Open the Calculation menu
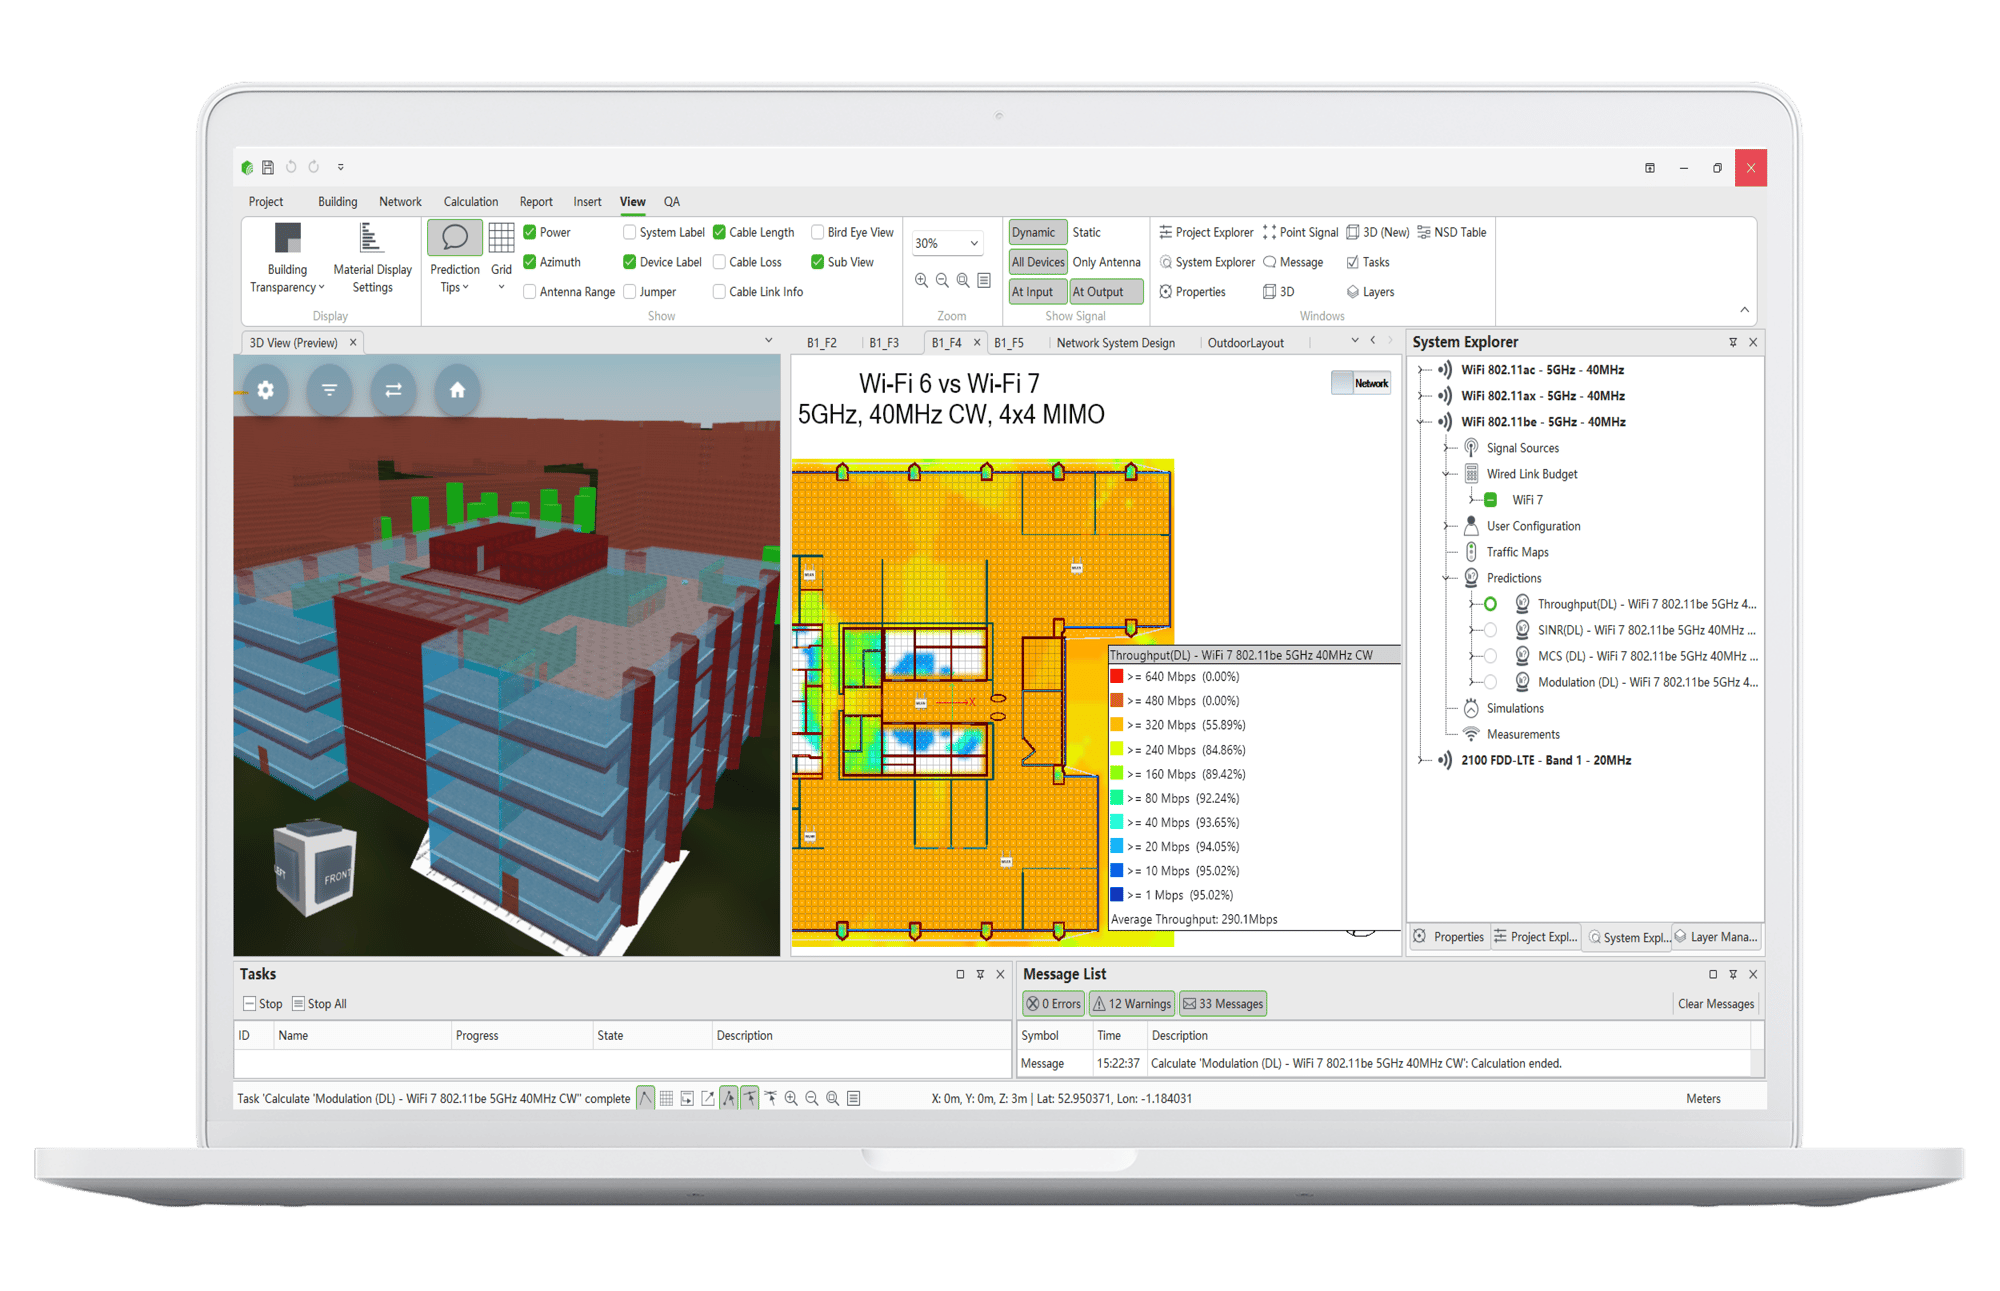 pos(469,203)
